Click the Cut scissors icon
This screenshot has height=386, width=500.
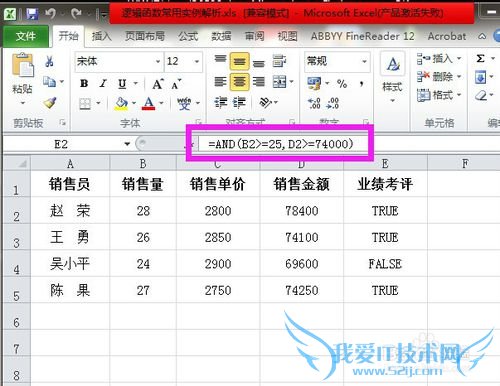tap(49, 61)
